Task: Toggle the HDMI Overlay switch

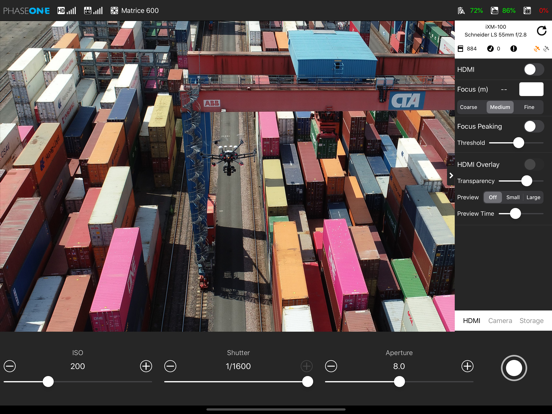Action: [x=534, y=164]
